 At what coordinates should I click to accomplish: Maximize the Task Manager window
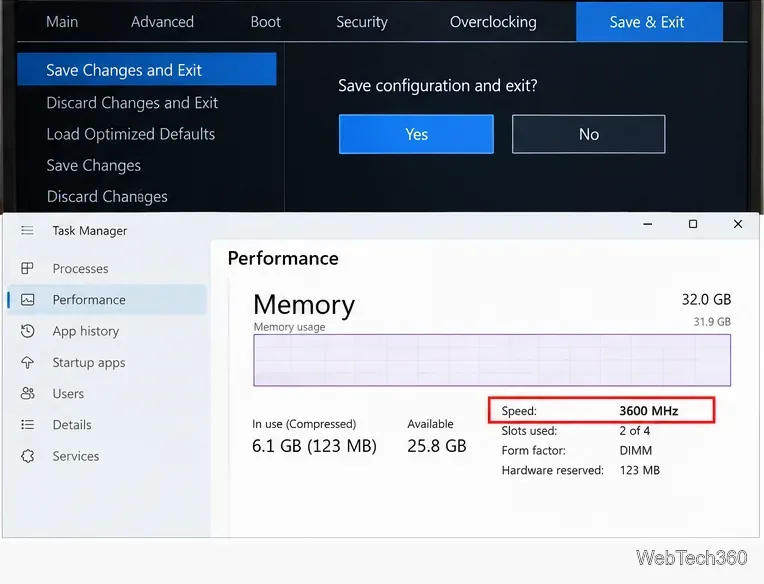coord(693,224)
